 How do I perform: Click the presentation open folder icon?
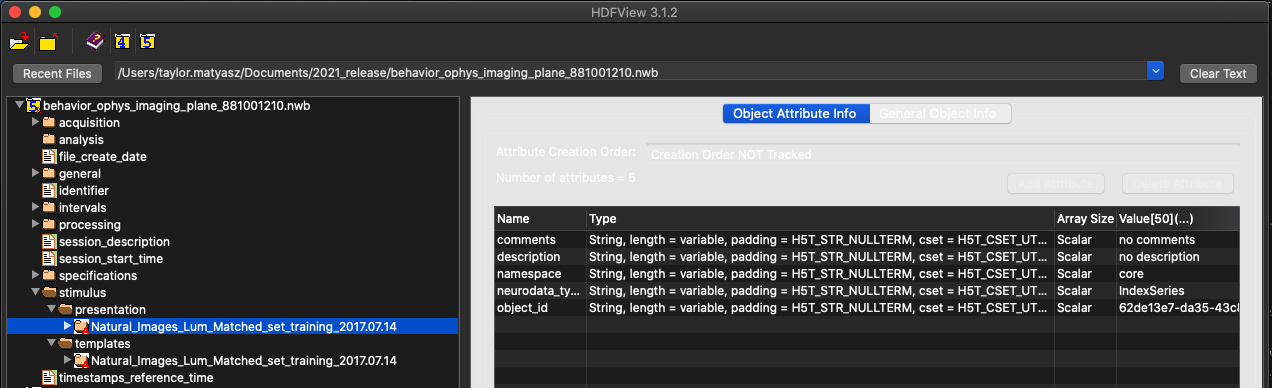coord(66,309)
